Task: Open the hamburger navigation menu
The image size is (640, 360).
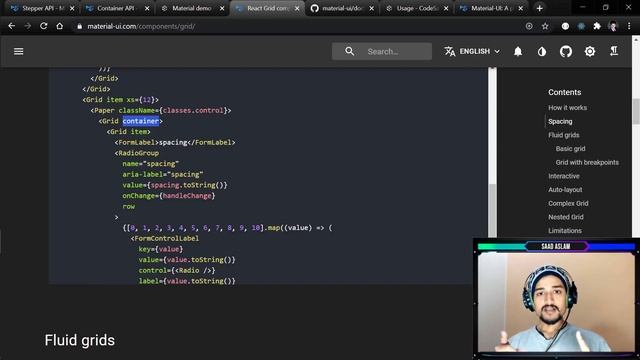Action: (x=18, y=51)
